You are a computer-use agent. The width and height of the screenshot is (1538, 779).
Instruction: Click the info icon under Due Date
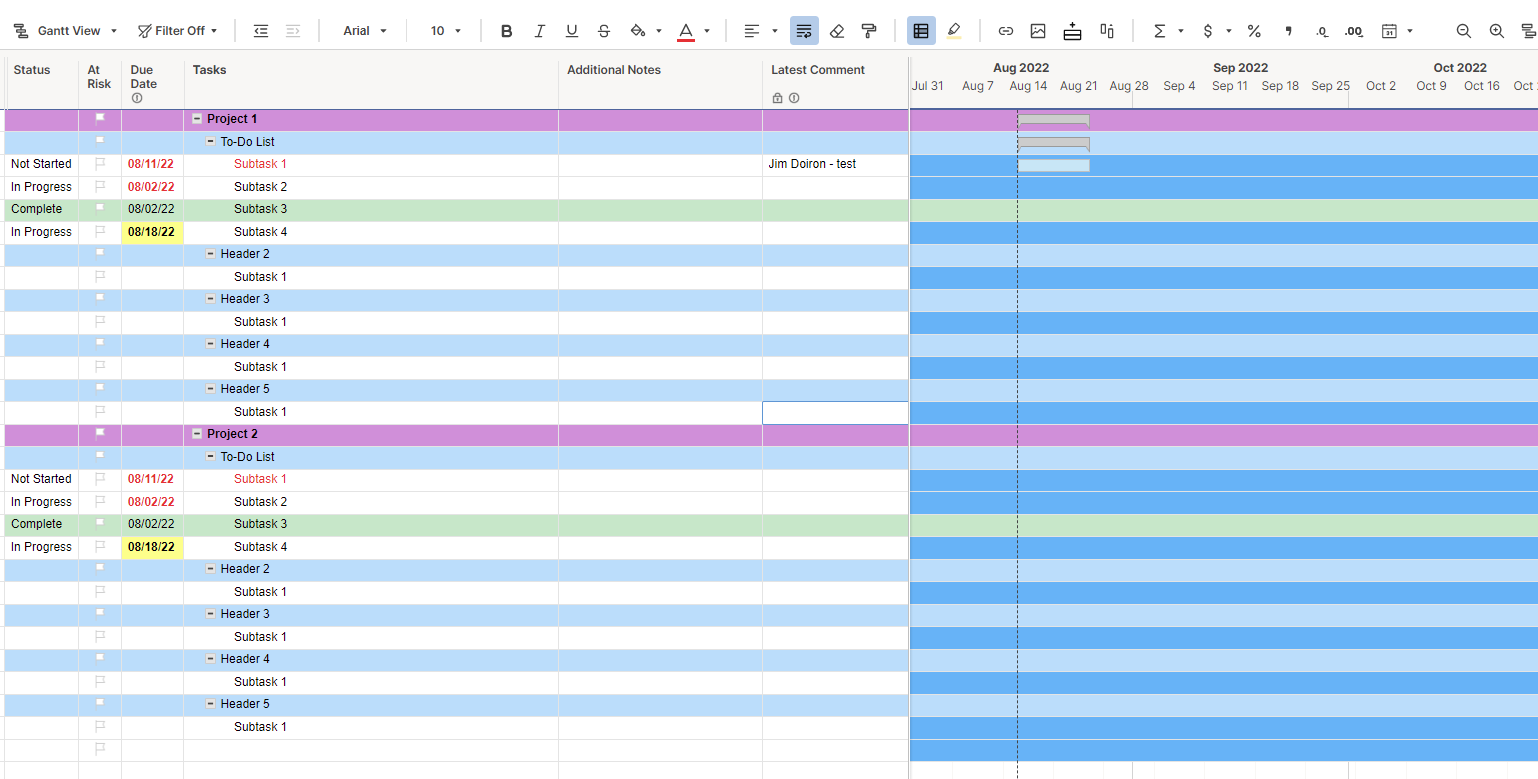(137, 98)
